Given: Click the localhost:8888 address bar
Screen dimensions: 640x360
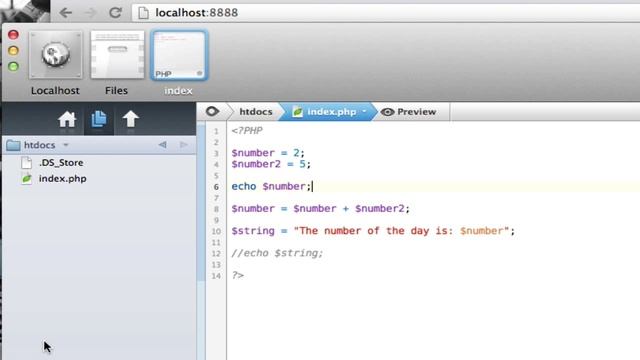Looking at the screenshot, I should (385, 13).
